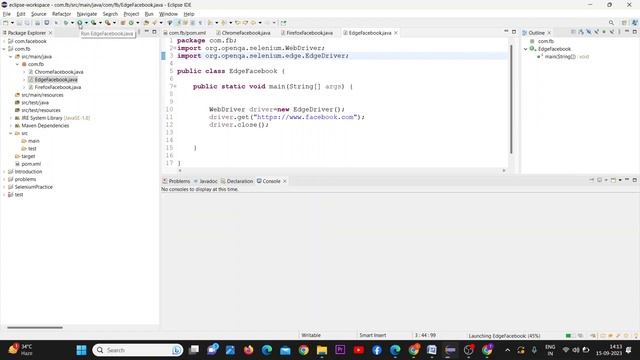Image resolution: width=640 pixels, height=360 pixels.
Task: Click the Facebook icon in the taskbar
Action: pos(377,350)
